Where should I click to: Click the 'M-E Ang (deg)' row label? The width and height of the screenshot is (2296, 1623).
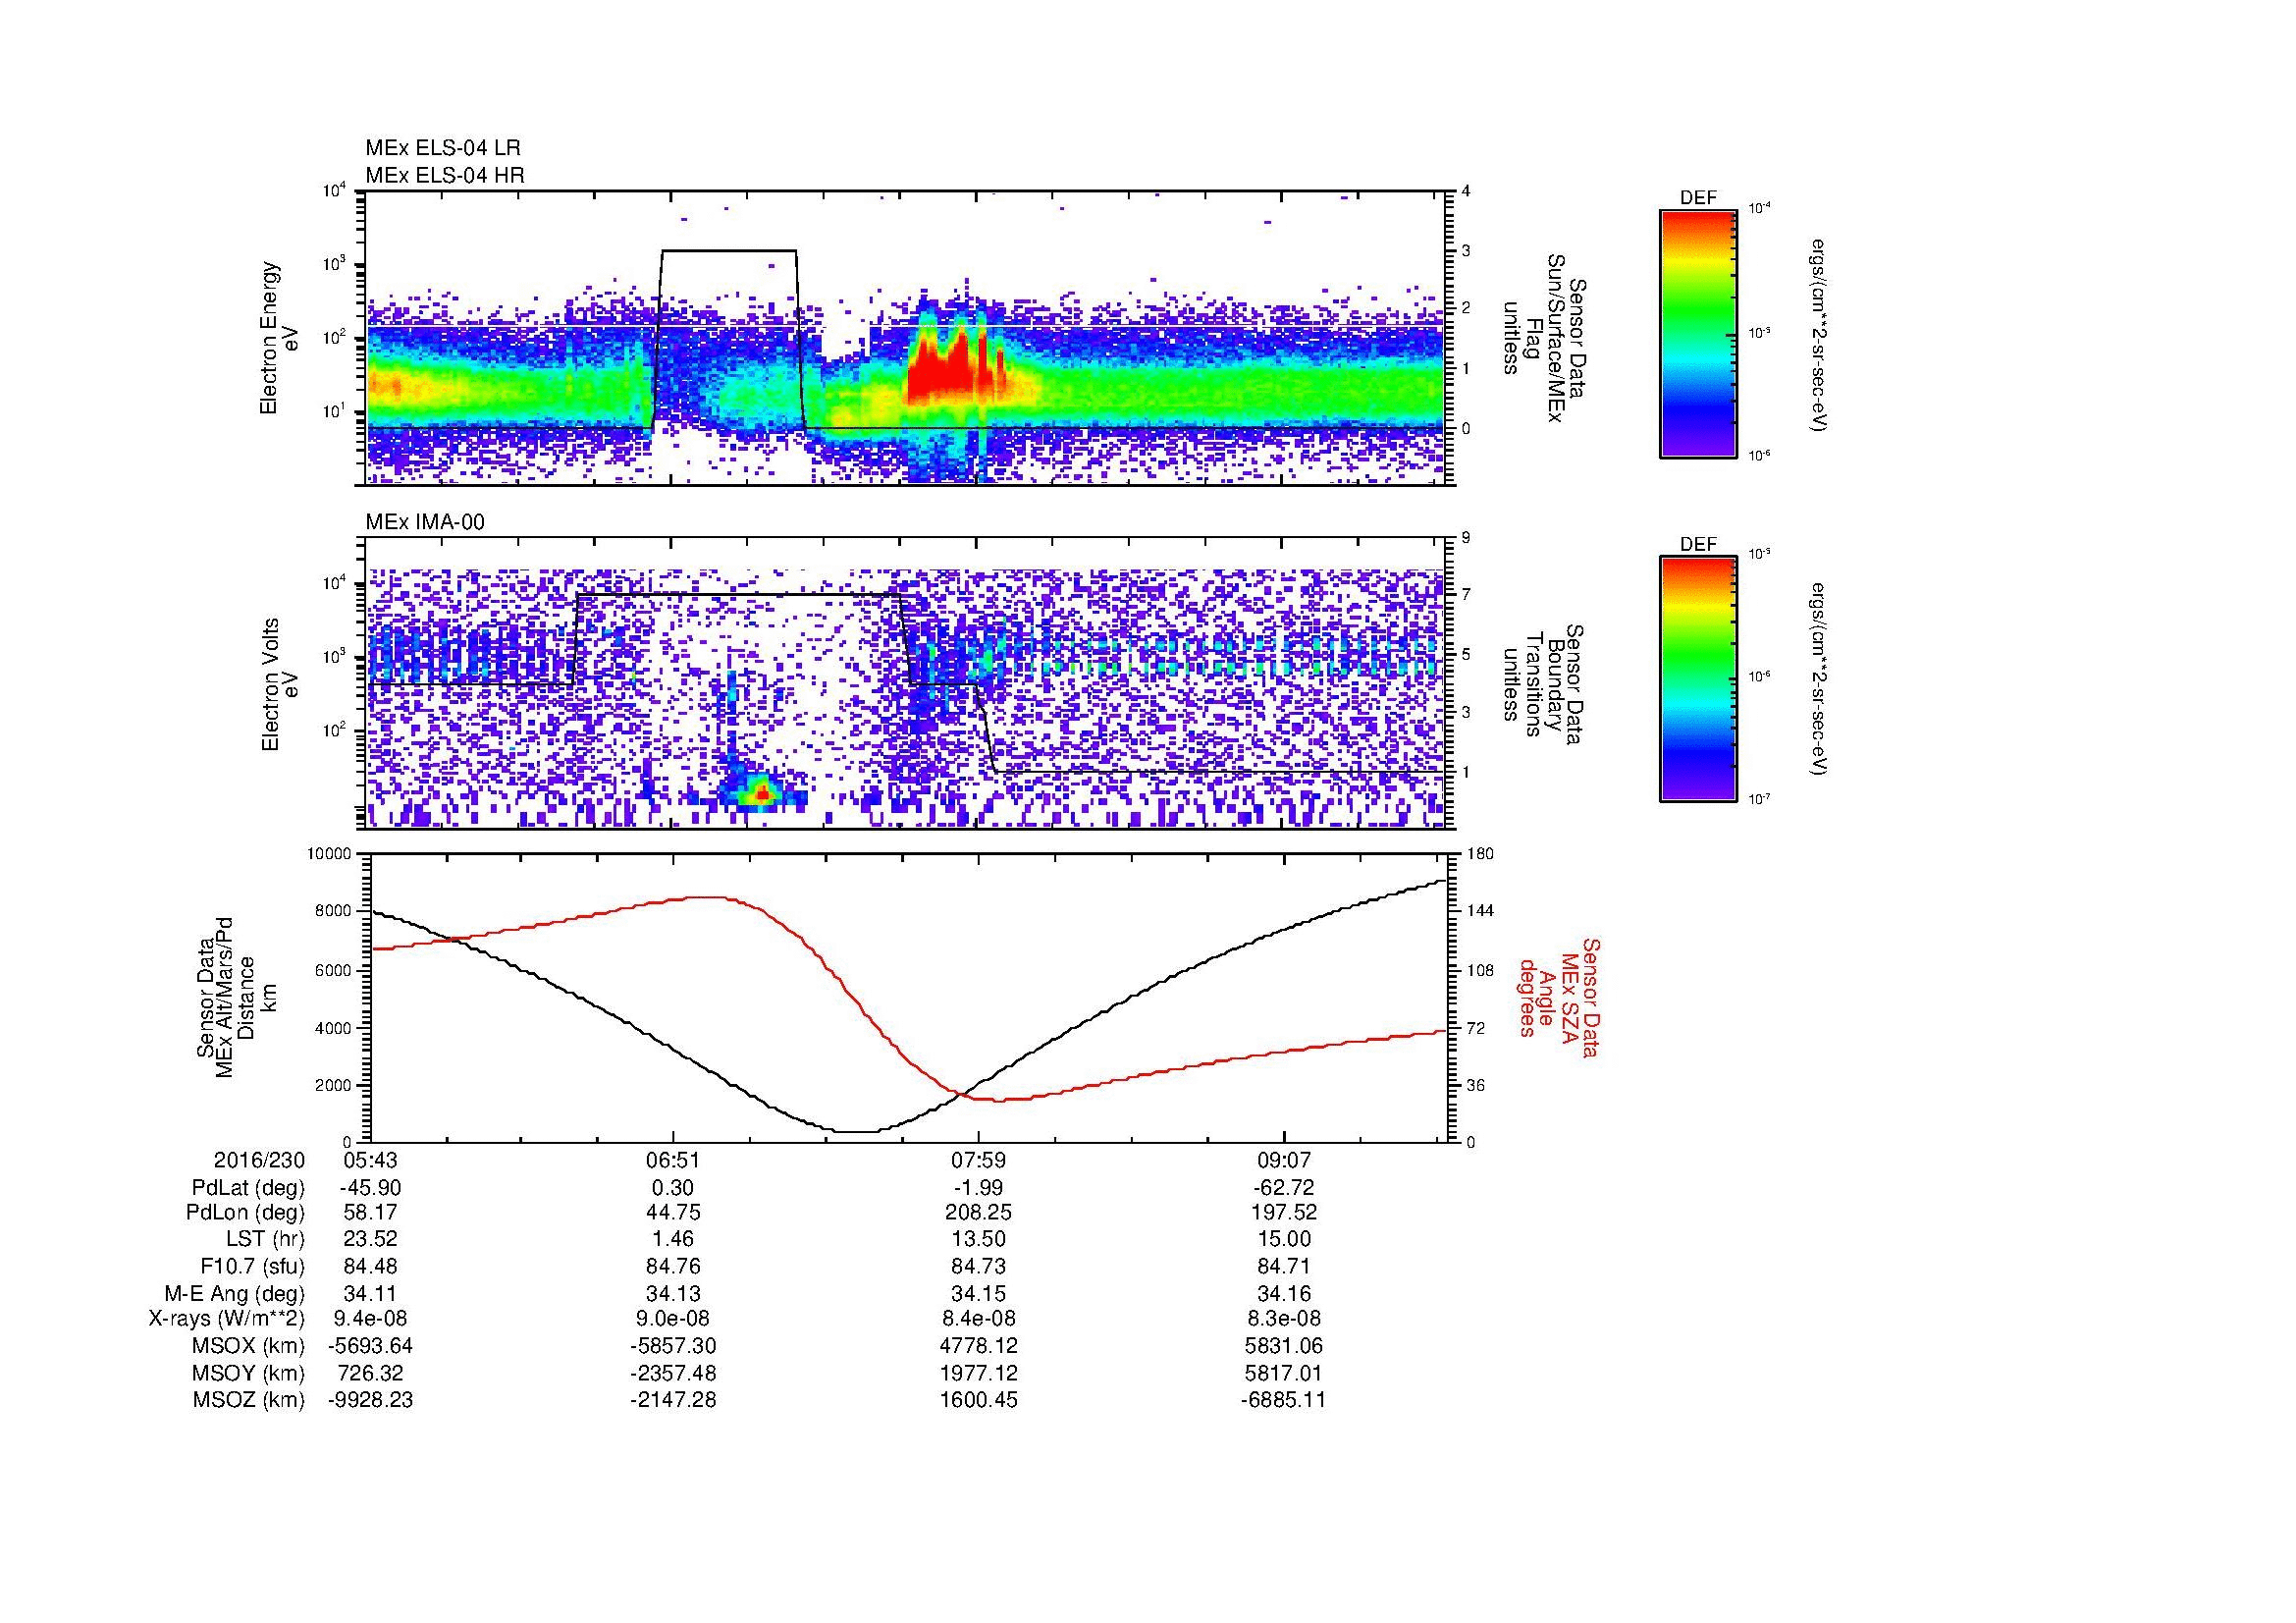point(235,1293)
